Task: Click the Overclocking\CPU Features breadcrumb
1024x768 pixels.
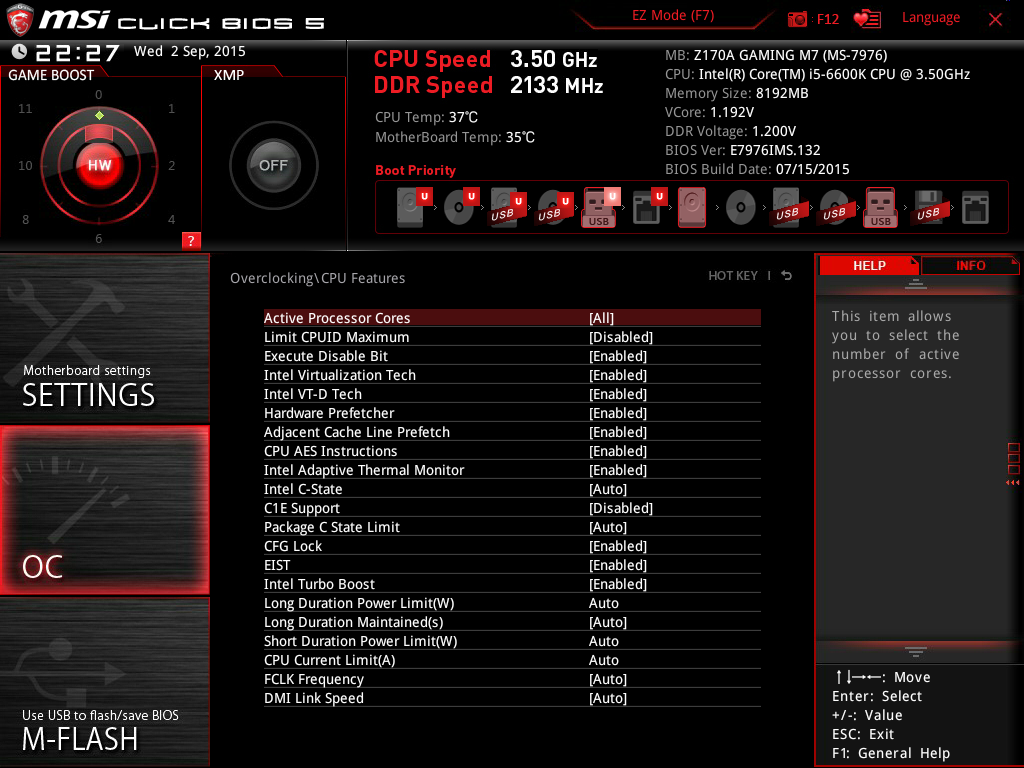Action: pos(317,278)
